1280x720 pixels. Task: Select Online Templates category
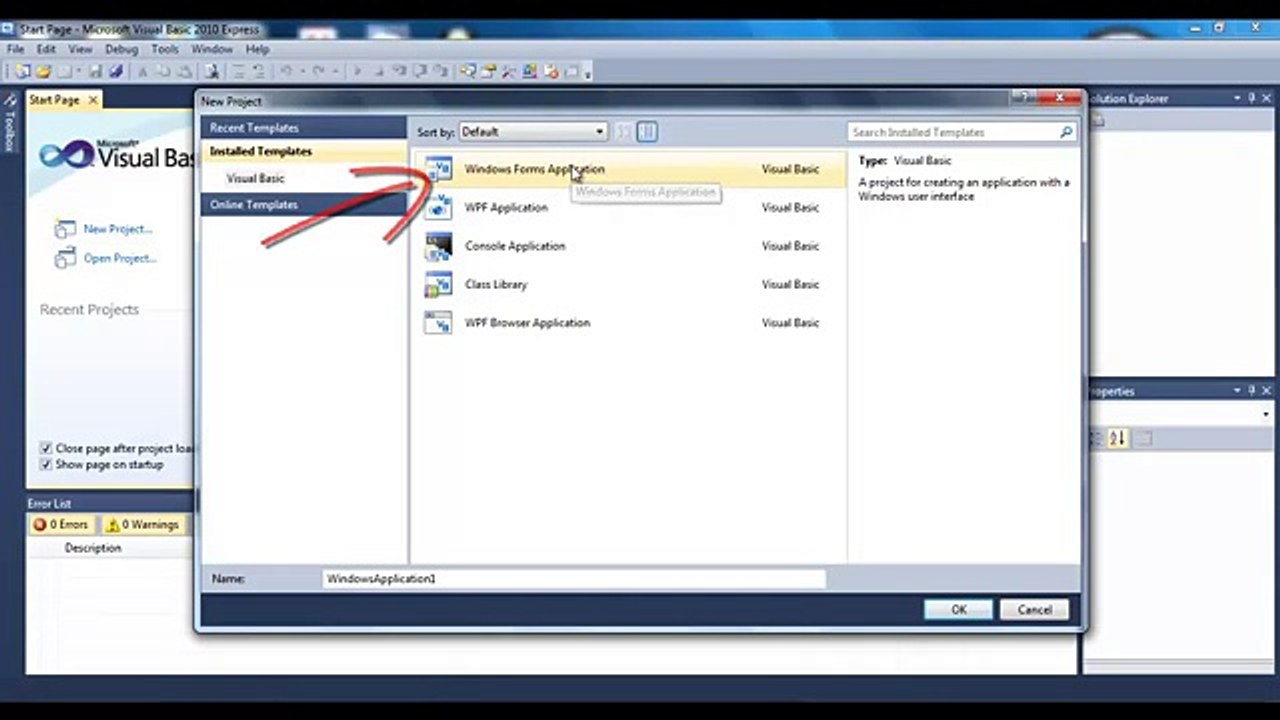303,204
